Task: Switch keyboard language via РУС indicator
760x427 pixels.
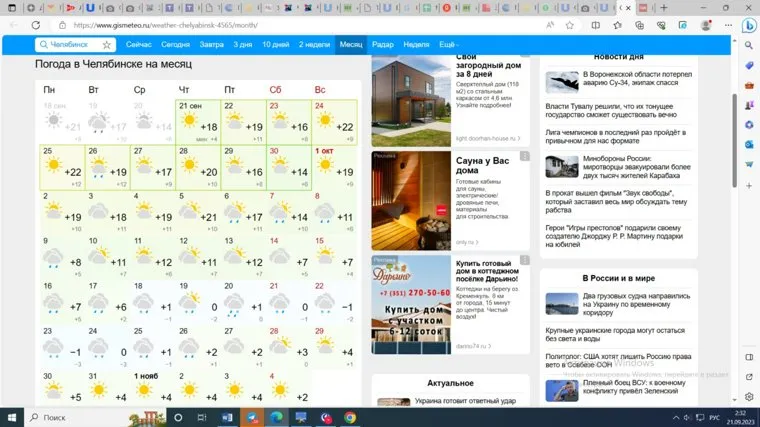Action: click(703, 416)
